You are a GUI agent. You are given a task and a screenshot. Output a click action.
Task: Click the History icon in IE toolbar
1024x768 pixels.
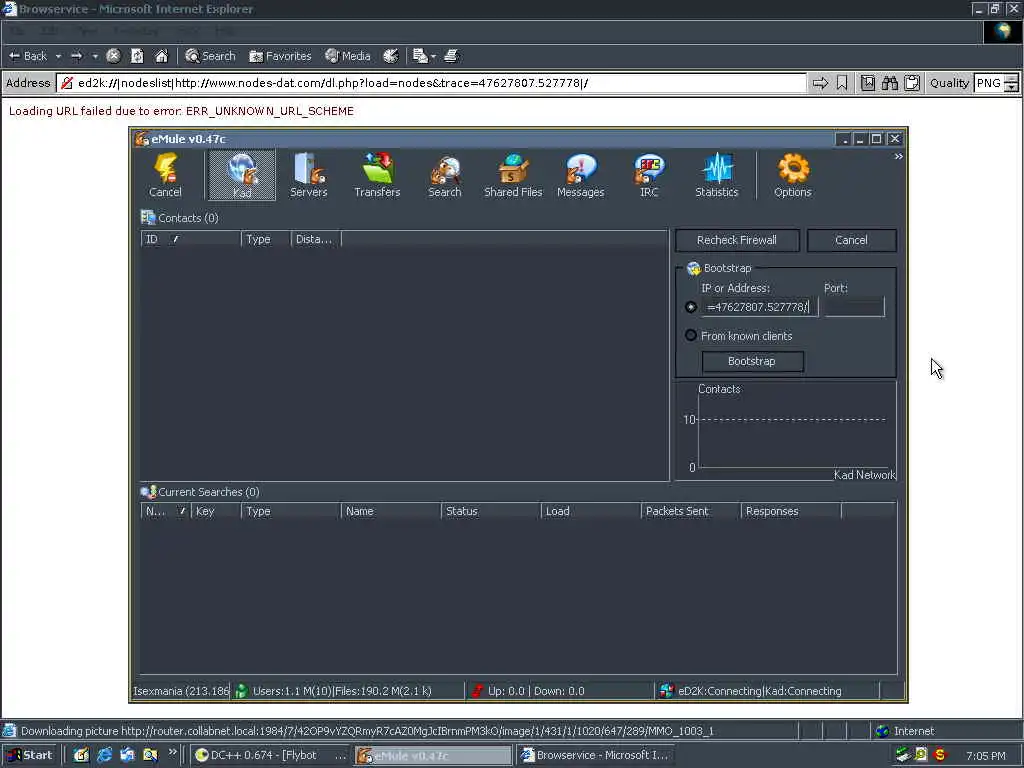(x=391, y=56)
